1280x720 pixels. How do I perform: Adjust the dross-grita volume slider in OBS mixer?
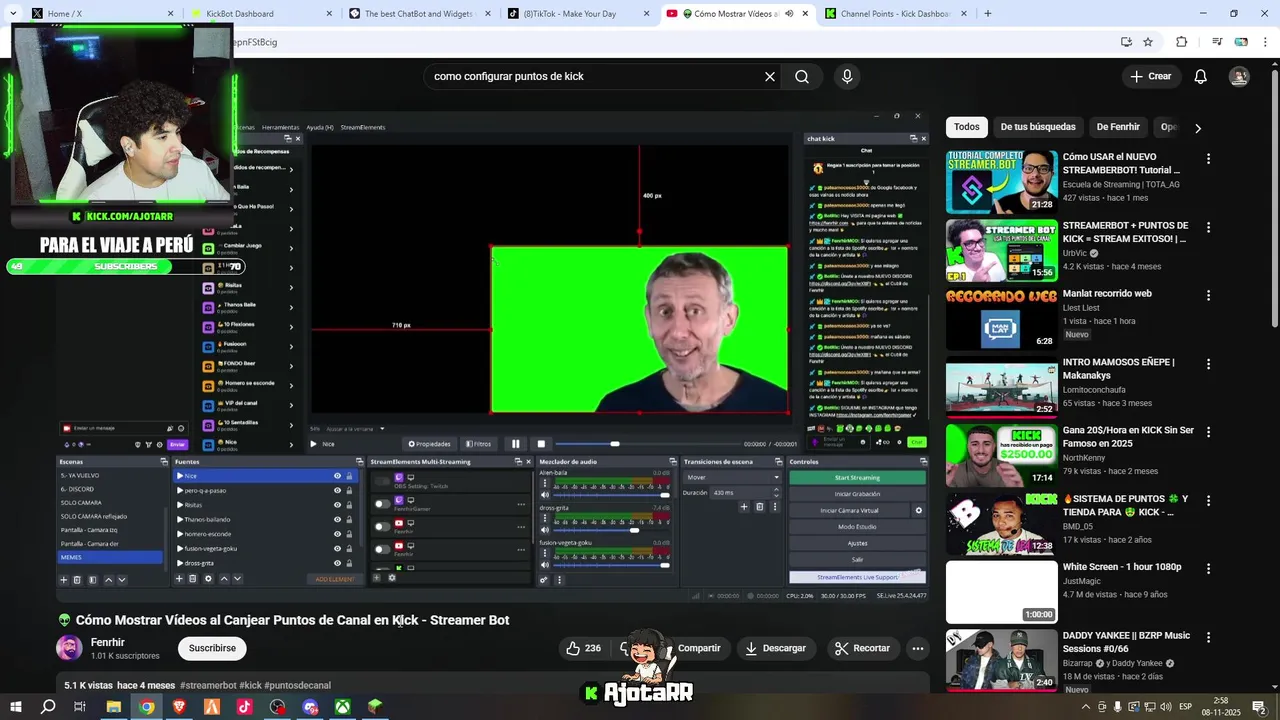tap(634, 530)
